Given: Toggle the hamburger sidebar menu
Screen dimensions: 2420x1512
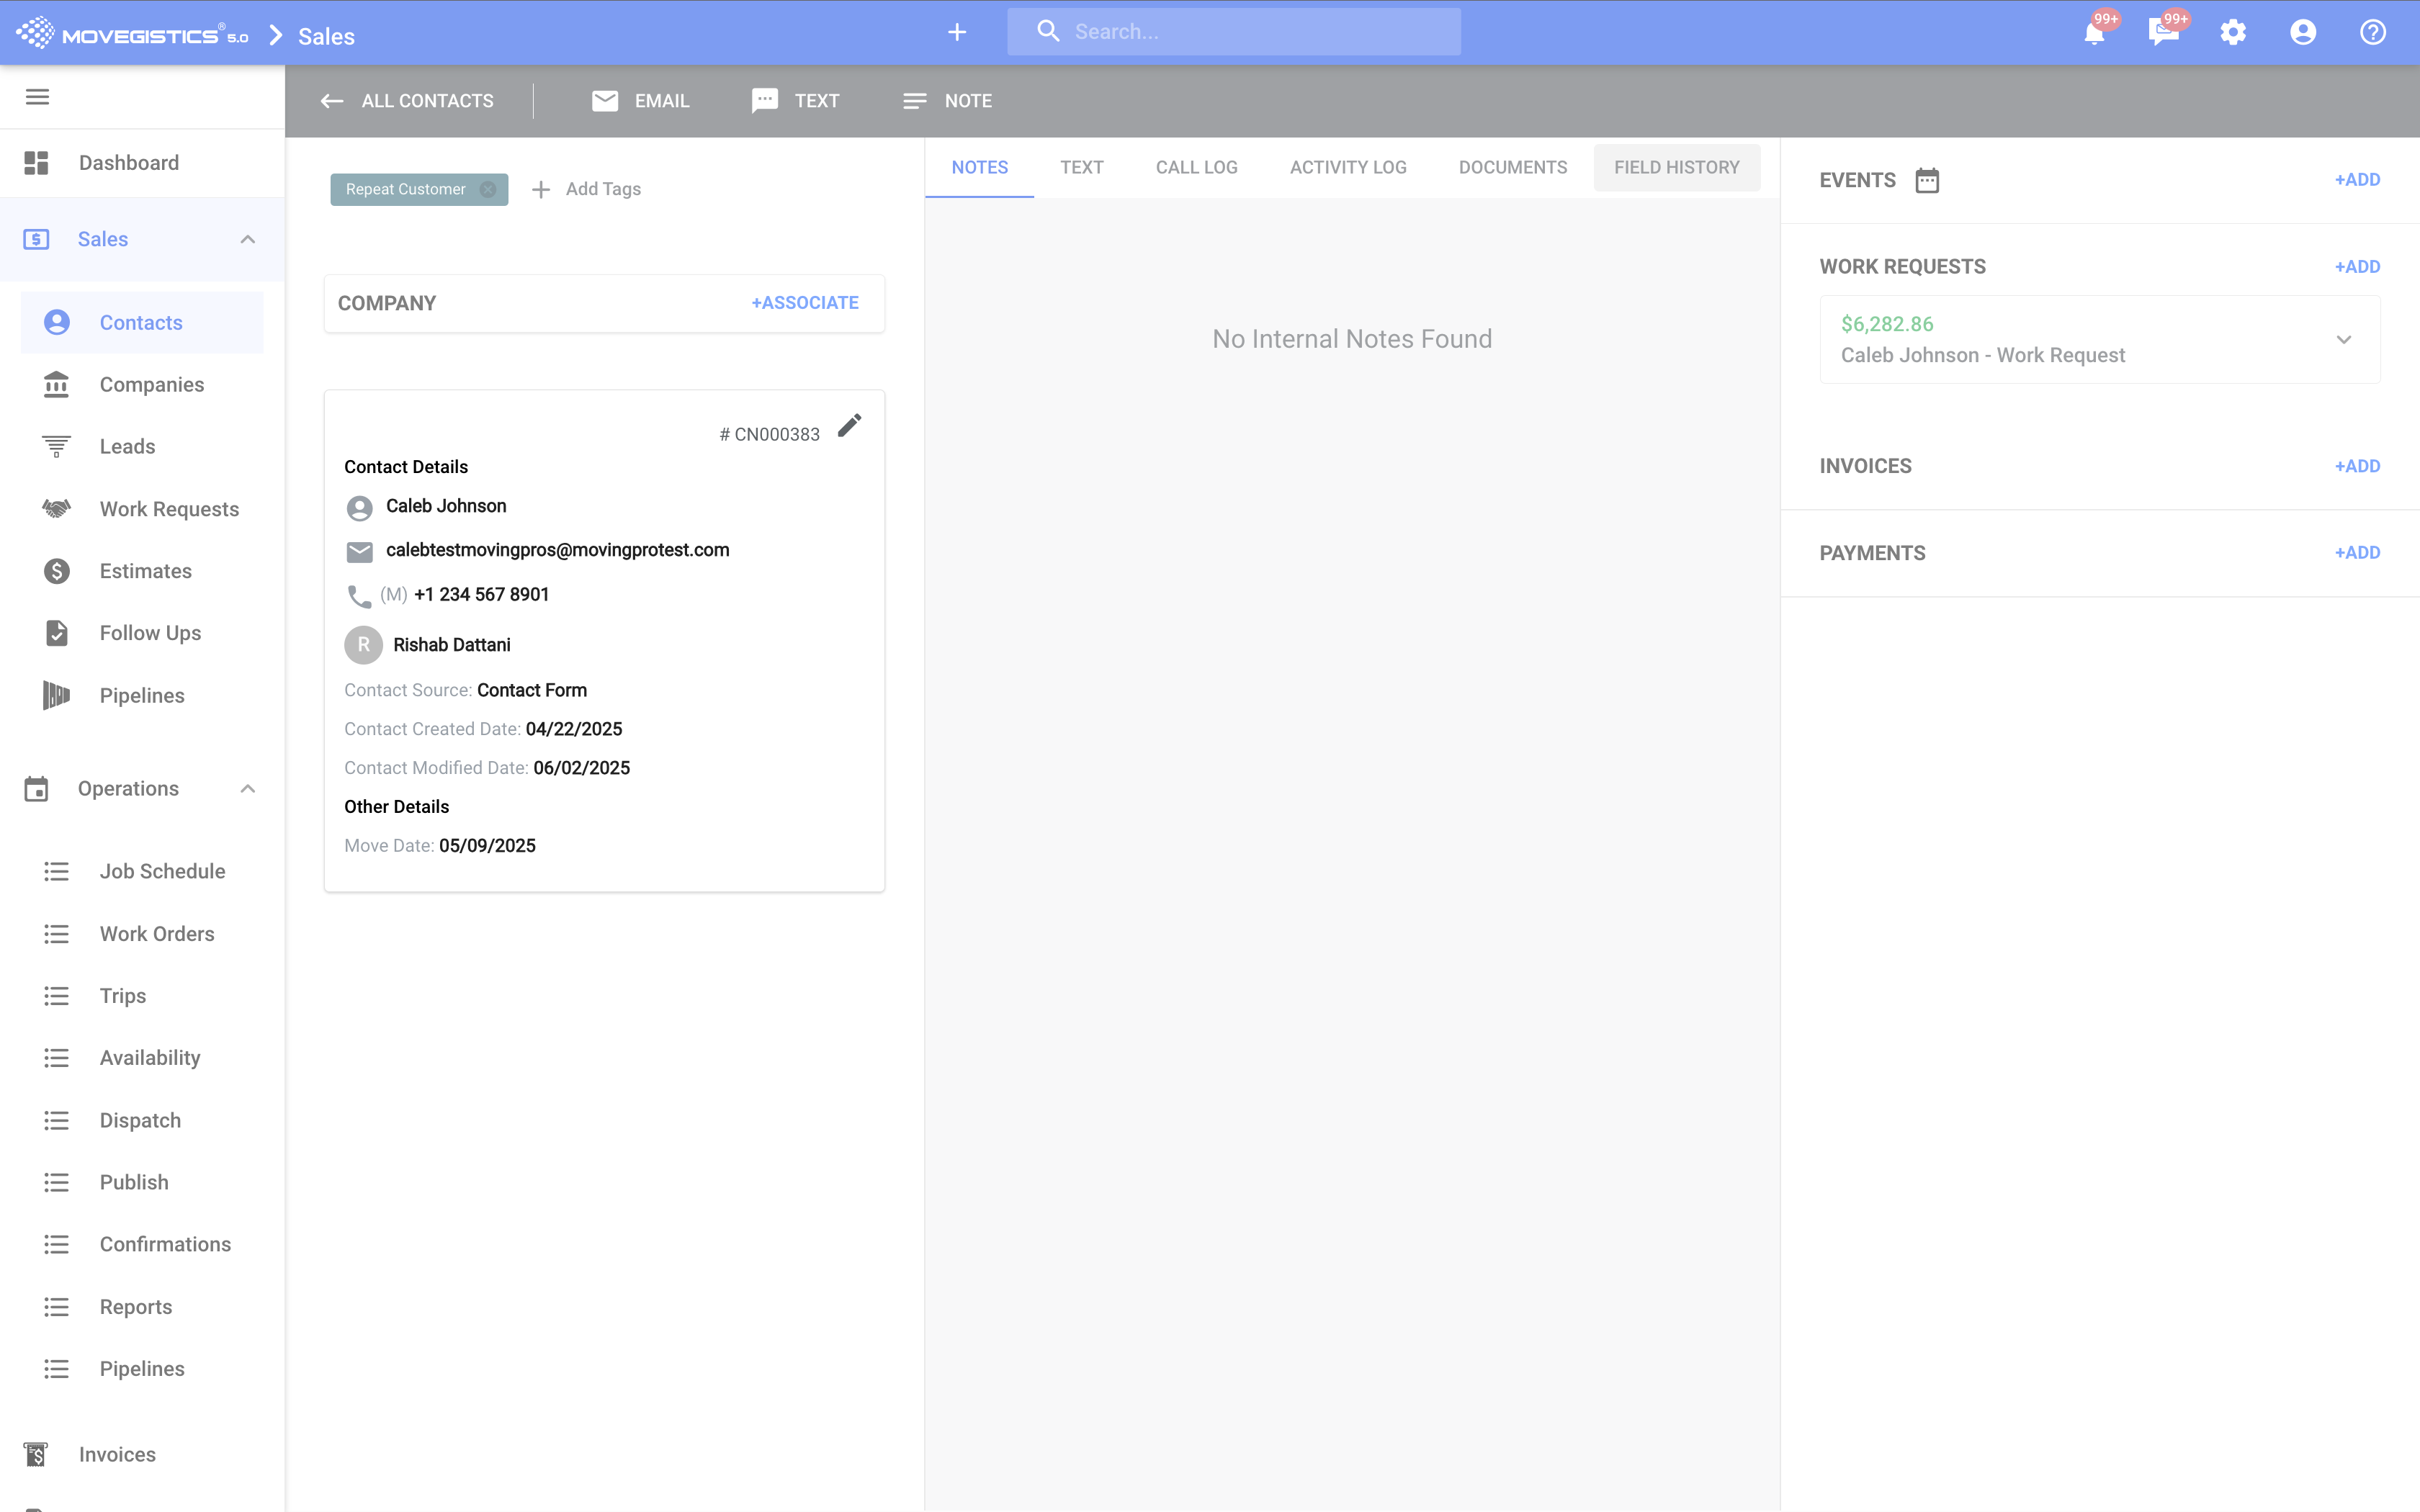Looking at the screenshot, I should (37, 97).
